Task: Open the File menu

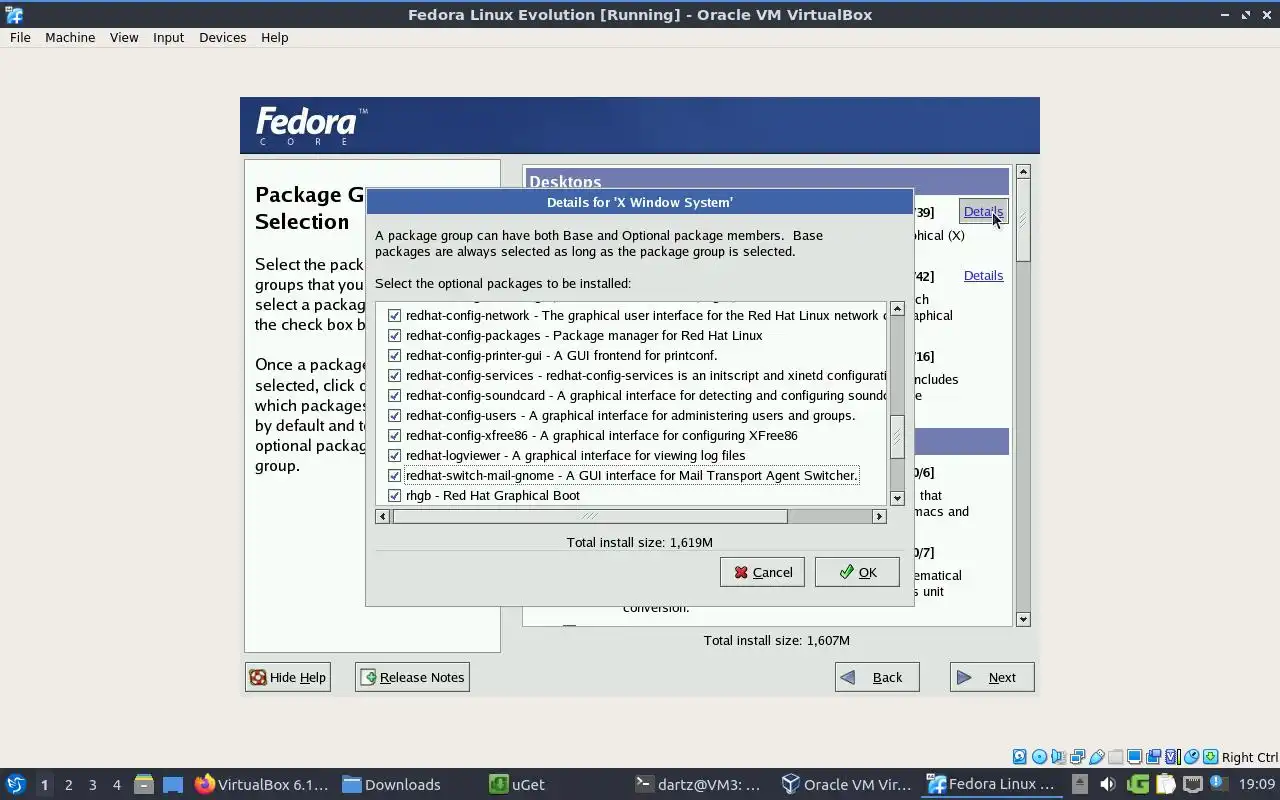Action: point(20,37)
